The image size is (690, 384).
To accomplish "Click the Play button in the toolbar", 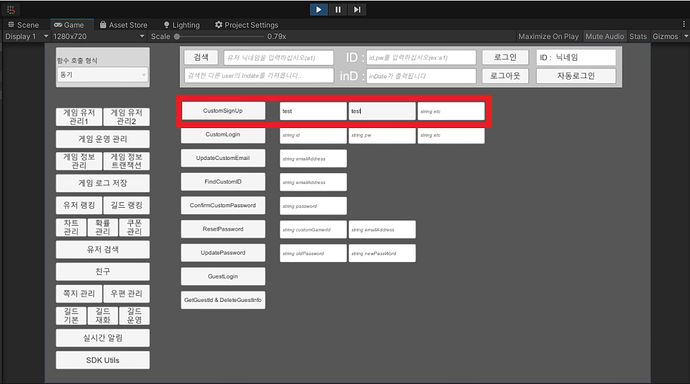I will pos(319,9).
